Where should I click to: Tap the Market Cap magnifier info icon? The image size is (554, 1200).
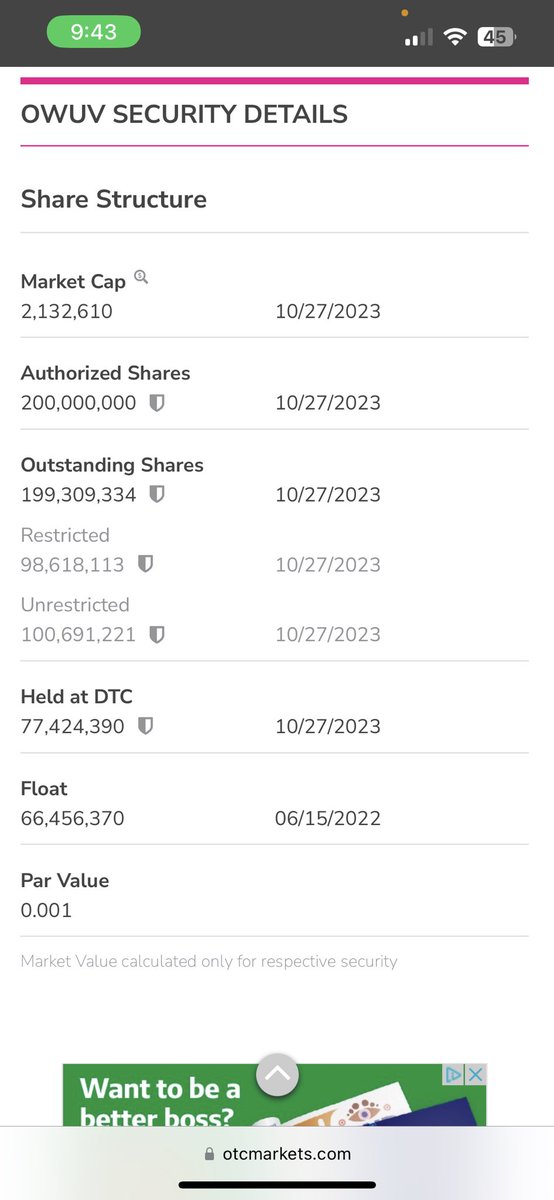(141, 278)
